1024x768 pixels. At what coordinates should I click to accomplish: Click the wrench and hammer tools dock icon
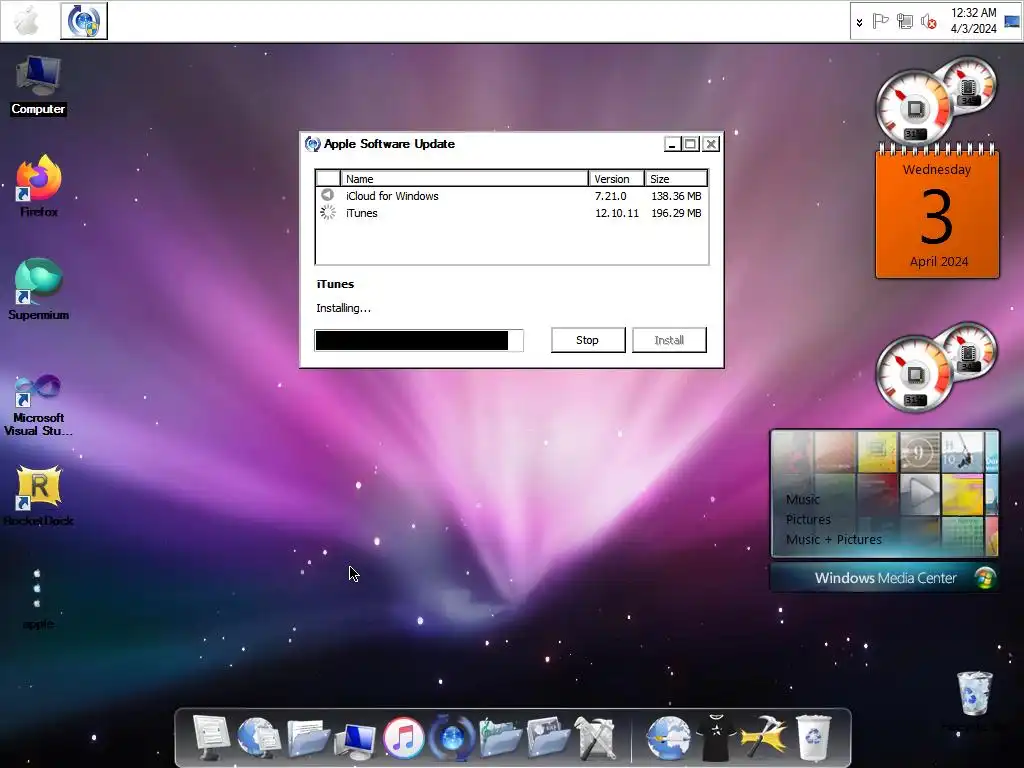(595, 738)
